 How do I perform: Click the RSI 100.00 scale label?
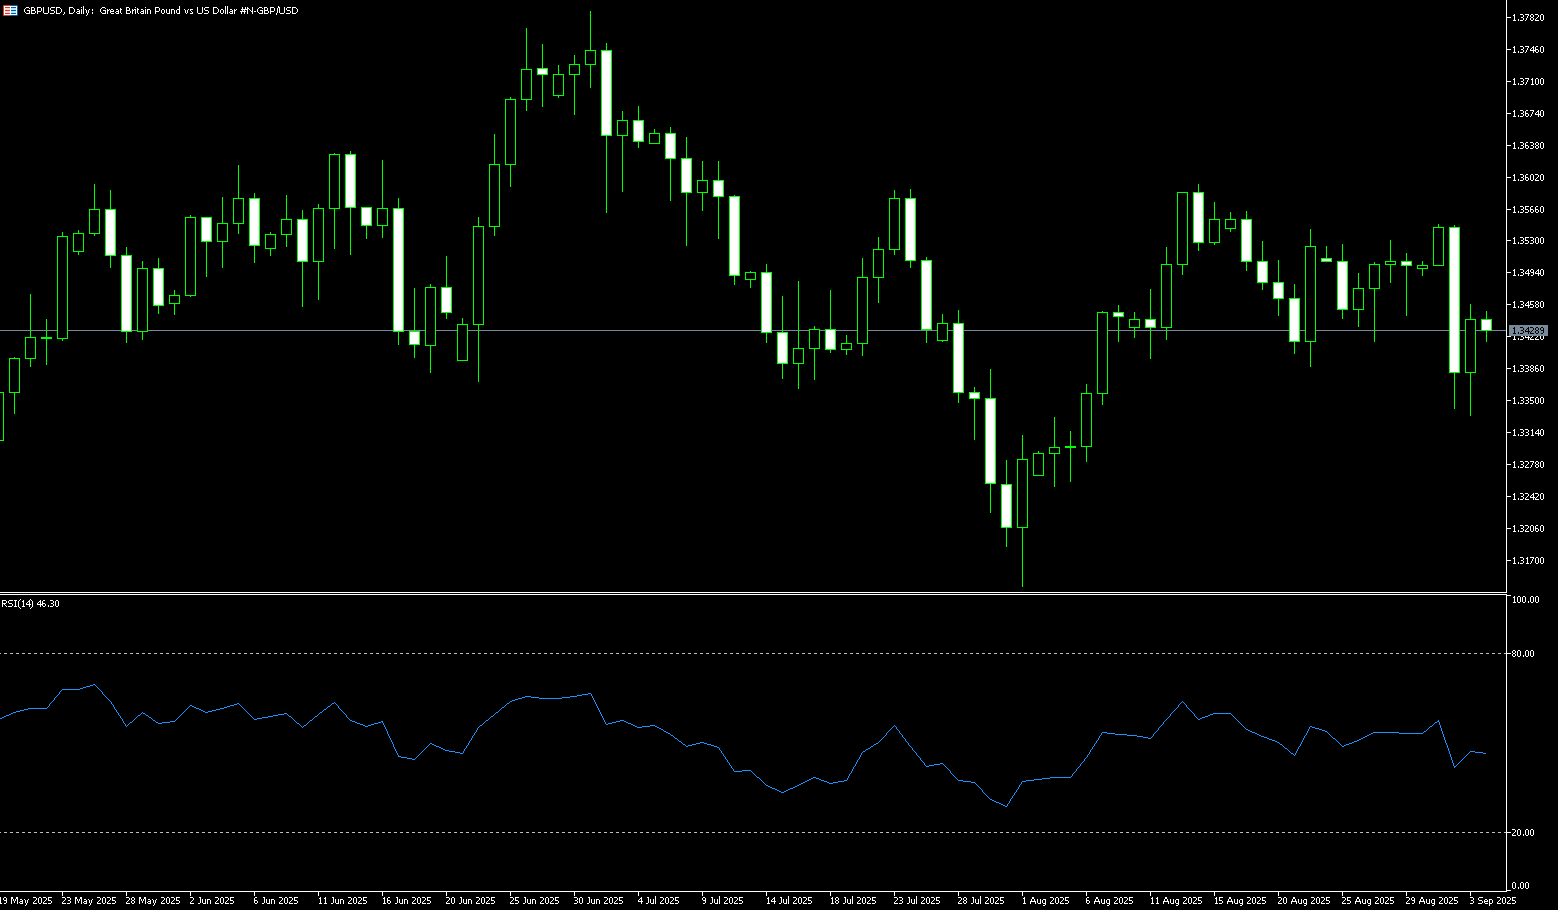pos(1525,600)
